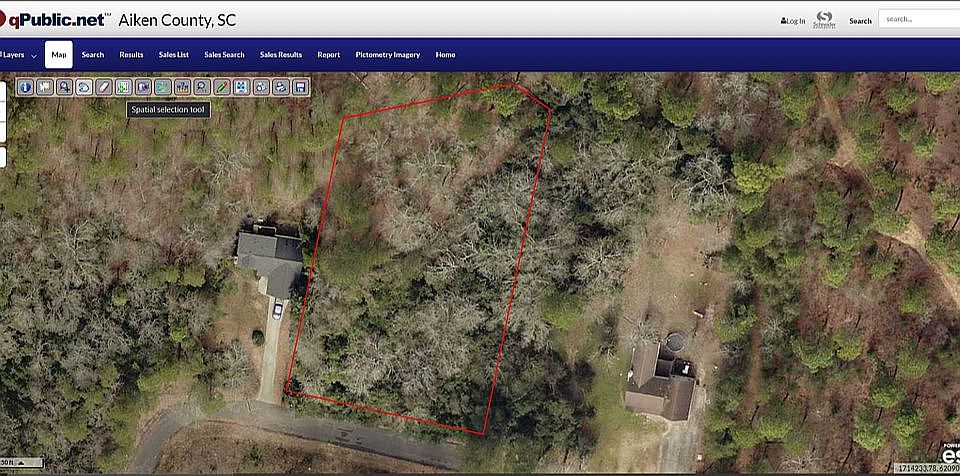Screen dimensions: 960x476
Task: Click the Log In link
Action: pos(793,21)
